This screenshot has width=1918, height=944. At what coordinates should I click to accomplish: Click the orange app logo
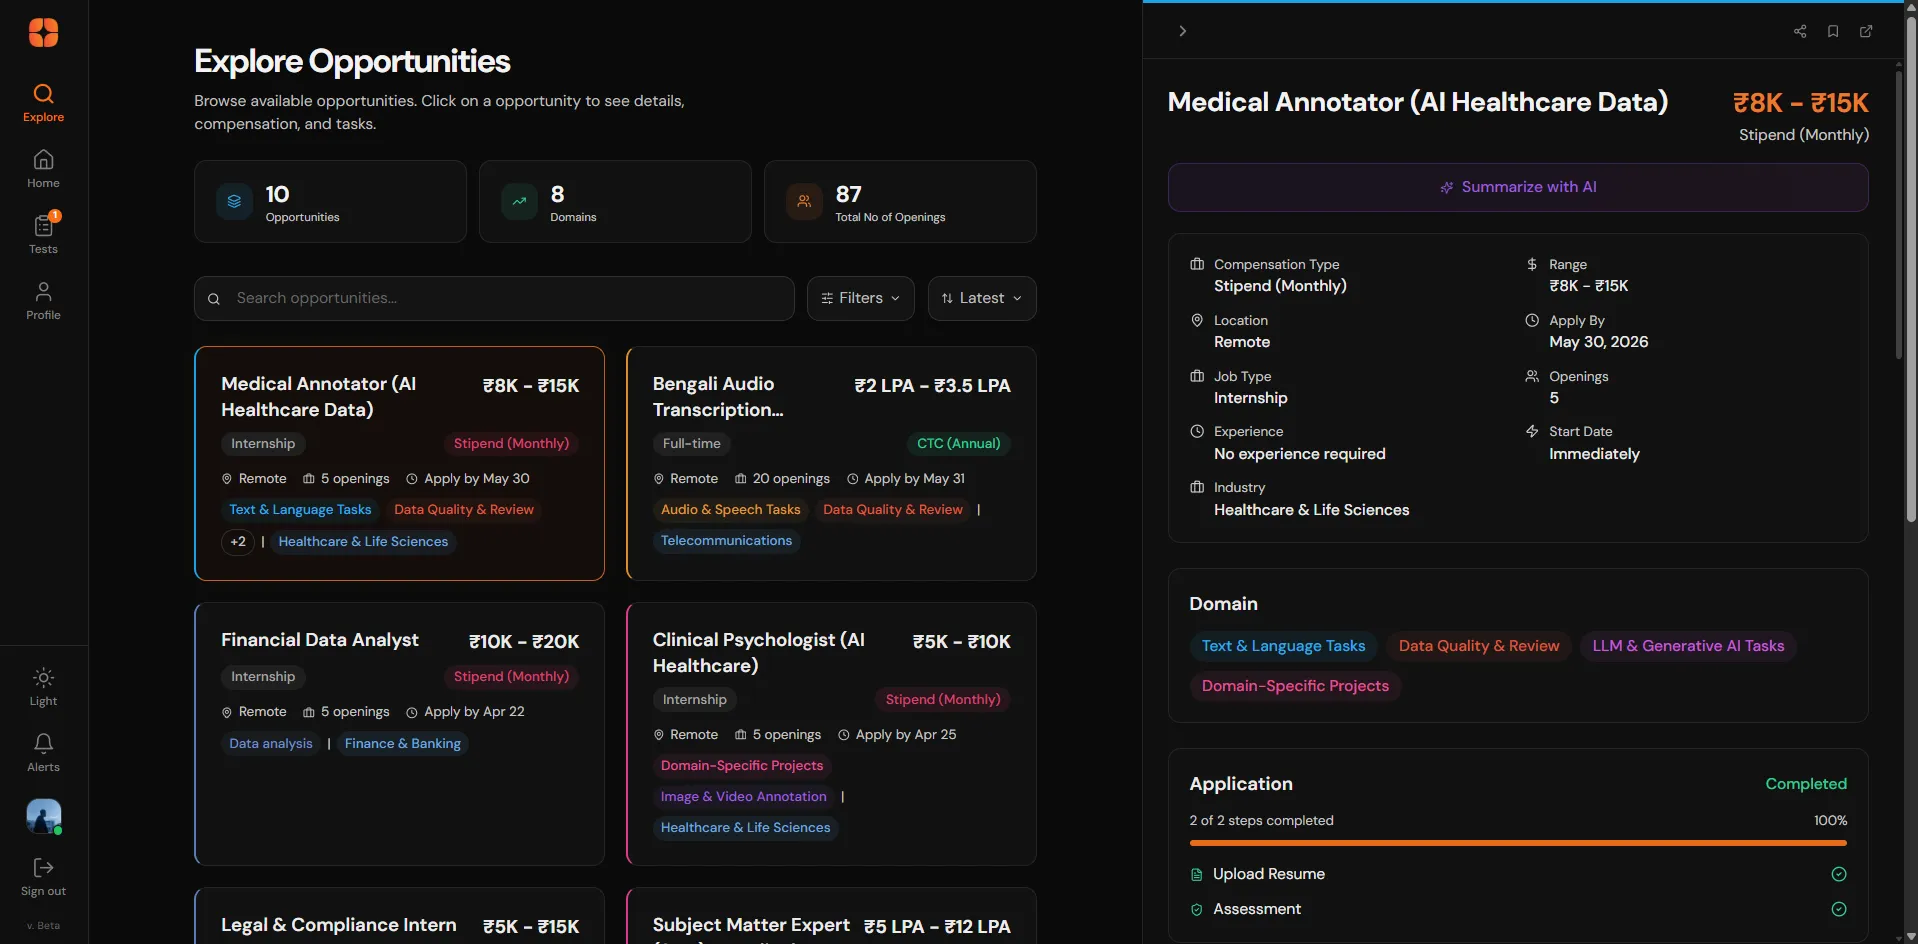(x=43, y=33)
